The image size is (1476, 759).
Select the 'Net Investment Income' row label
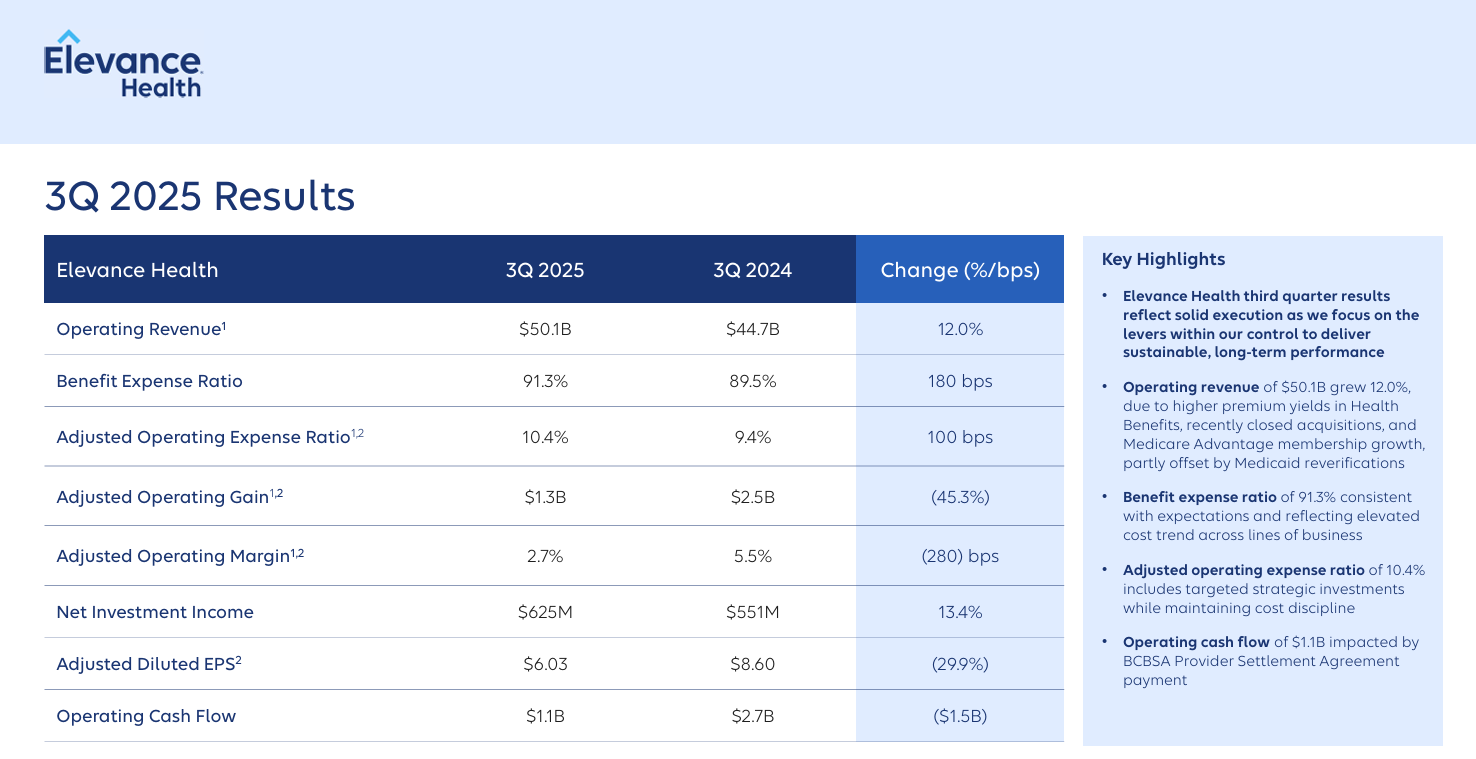[x=155, y=612]
